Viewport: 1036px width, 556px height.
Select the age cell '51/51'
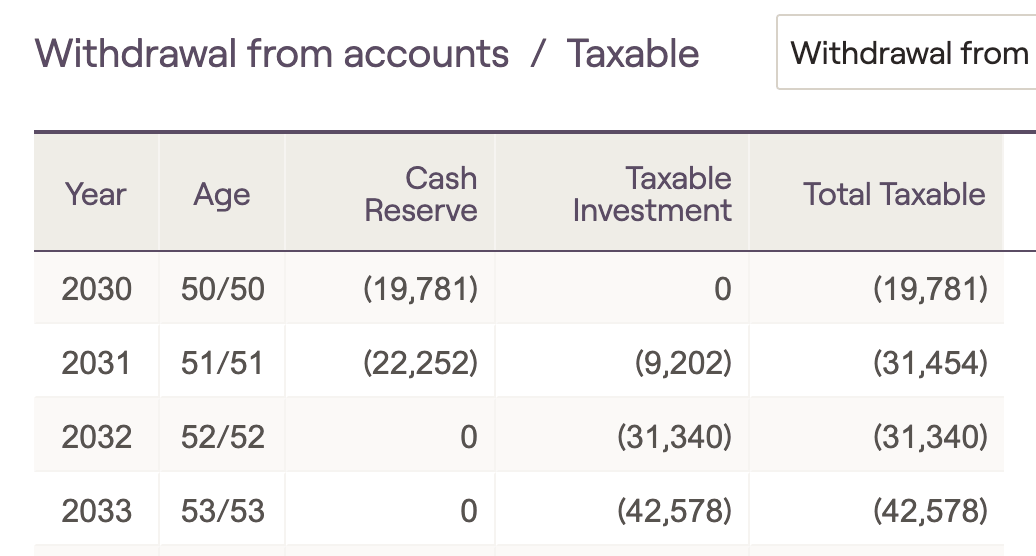click(223, 363)
